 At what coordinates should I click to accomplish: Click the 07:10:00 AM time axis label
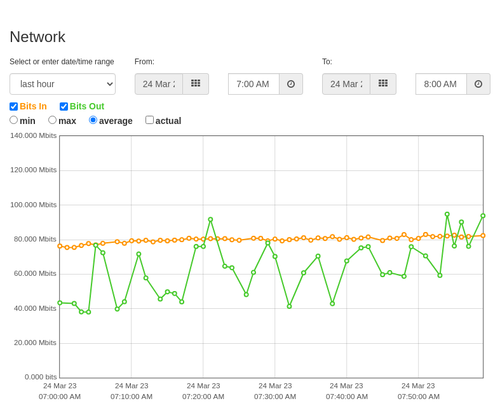[131, 397]
